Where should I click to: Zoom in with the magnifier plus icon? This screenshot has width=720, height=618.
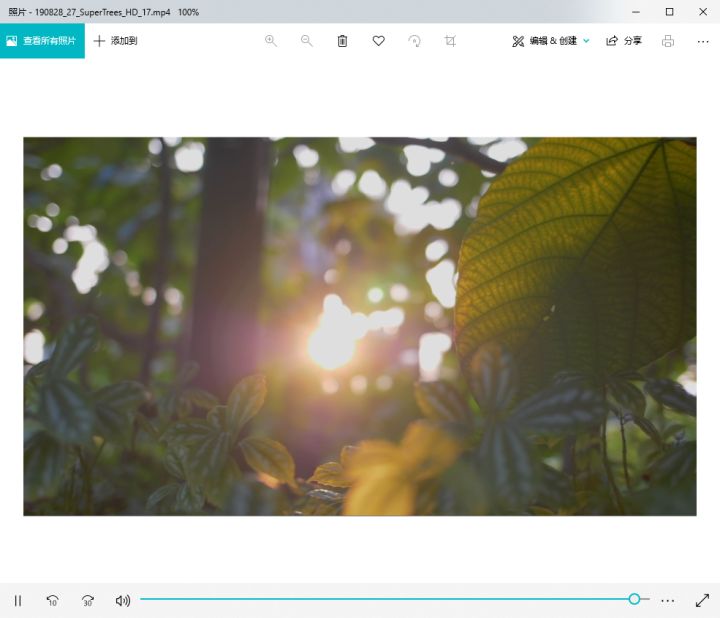point(271,41)
